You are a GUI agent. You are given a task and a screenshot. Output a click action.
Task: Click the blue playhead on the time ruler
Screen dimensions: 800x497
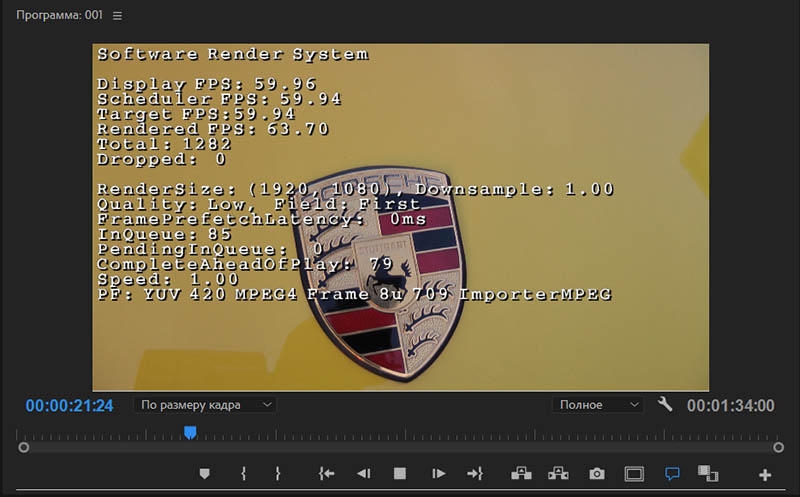190,433
